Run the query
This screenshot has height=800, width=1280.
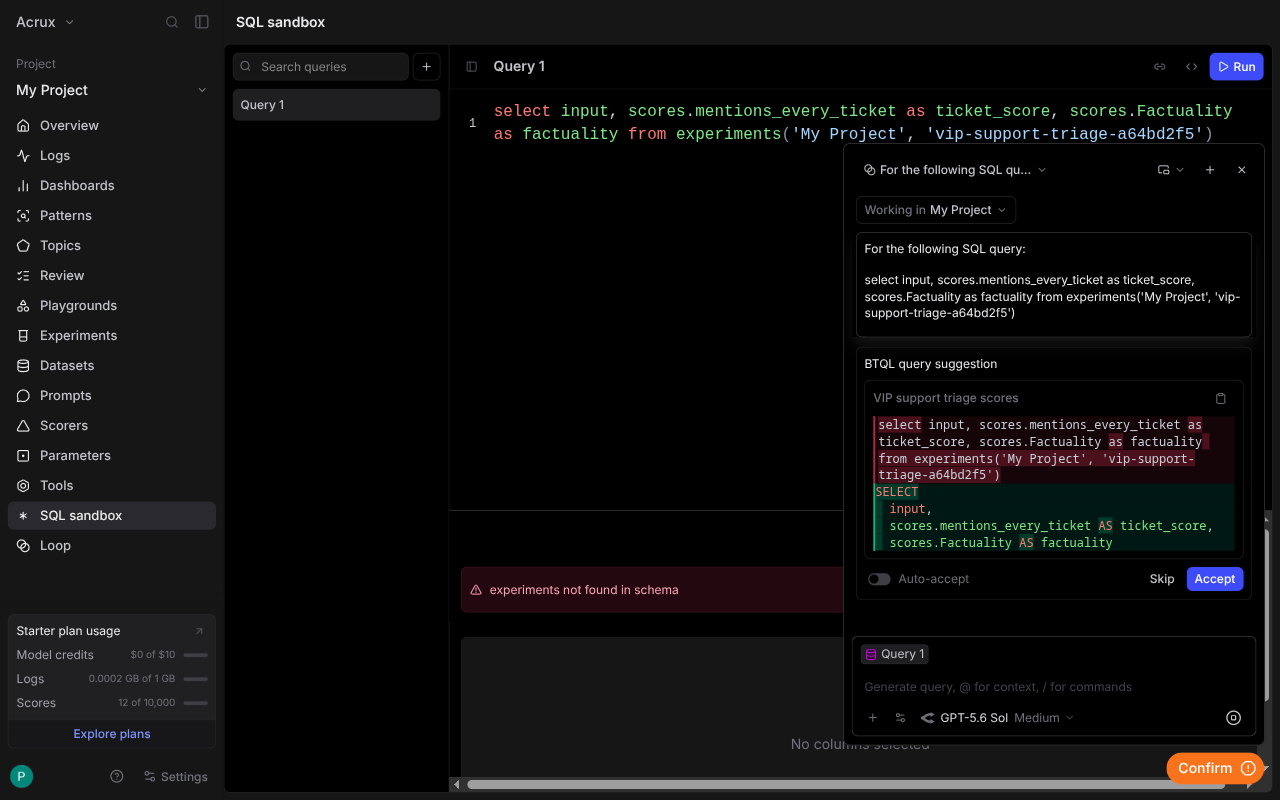tap(1236, 67)
